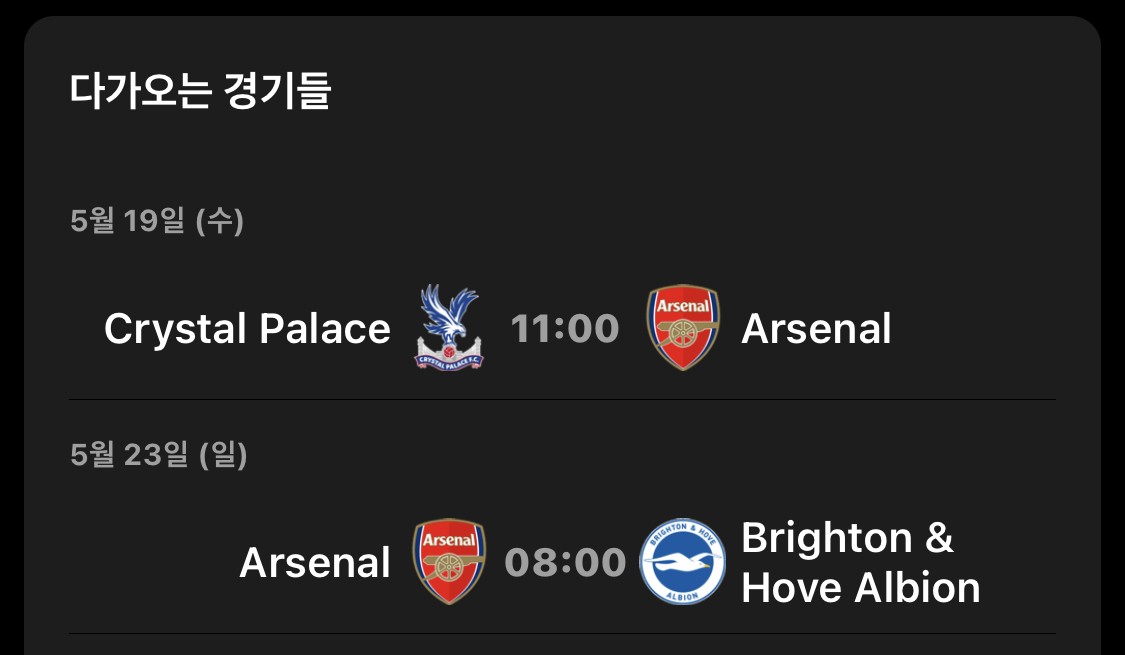Image resolution: width=1125 pixels, height=655 pixels.
Task: Select the 08:00 kickoff time
Action: click(x=565, y=562)
